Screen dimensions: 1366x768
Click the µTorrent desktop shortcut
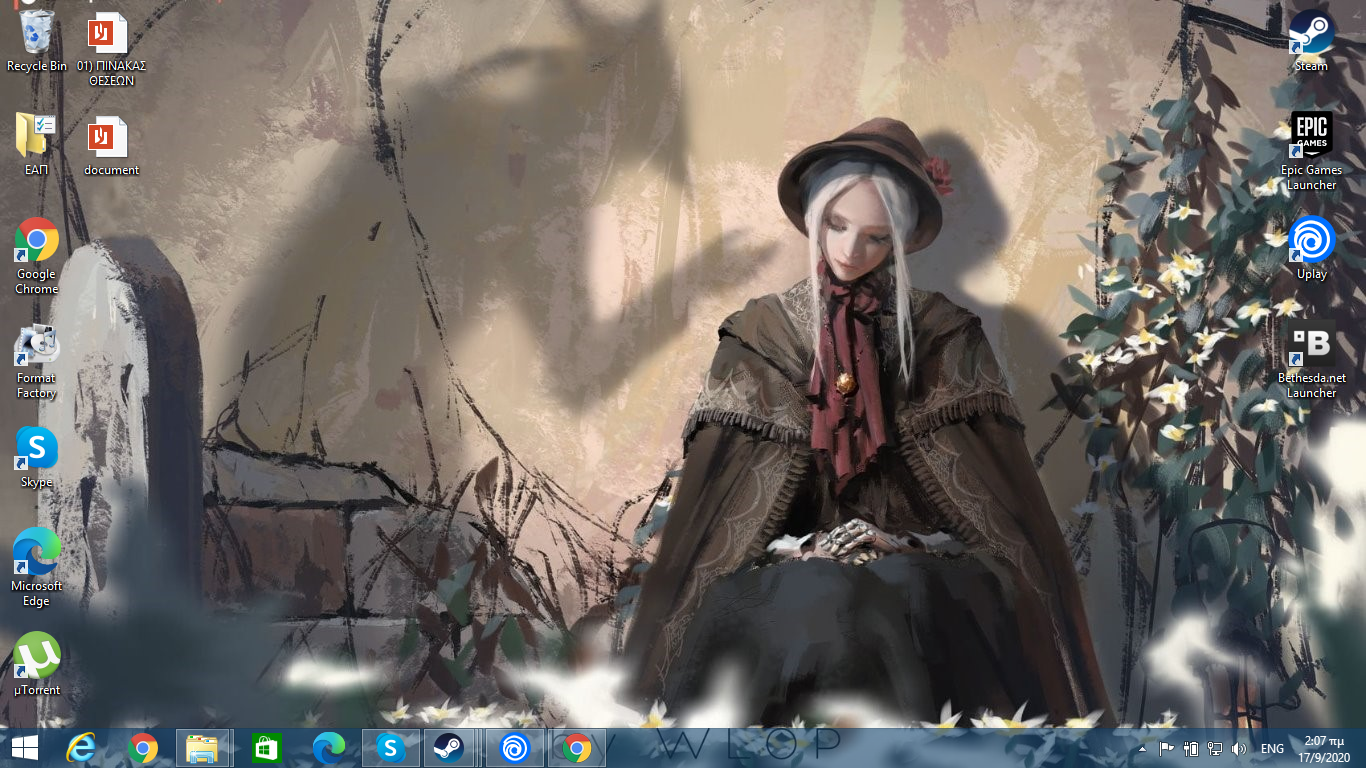pyautogui.click(x=37, y=658)
